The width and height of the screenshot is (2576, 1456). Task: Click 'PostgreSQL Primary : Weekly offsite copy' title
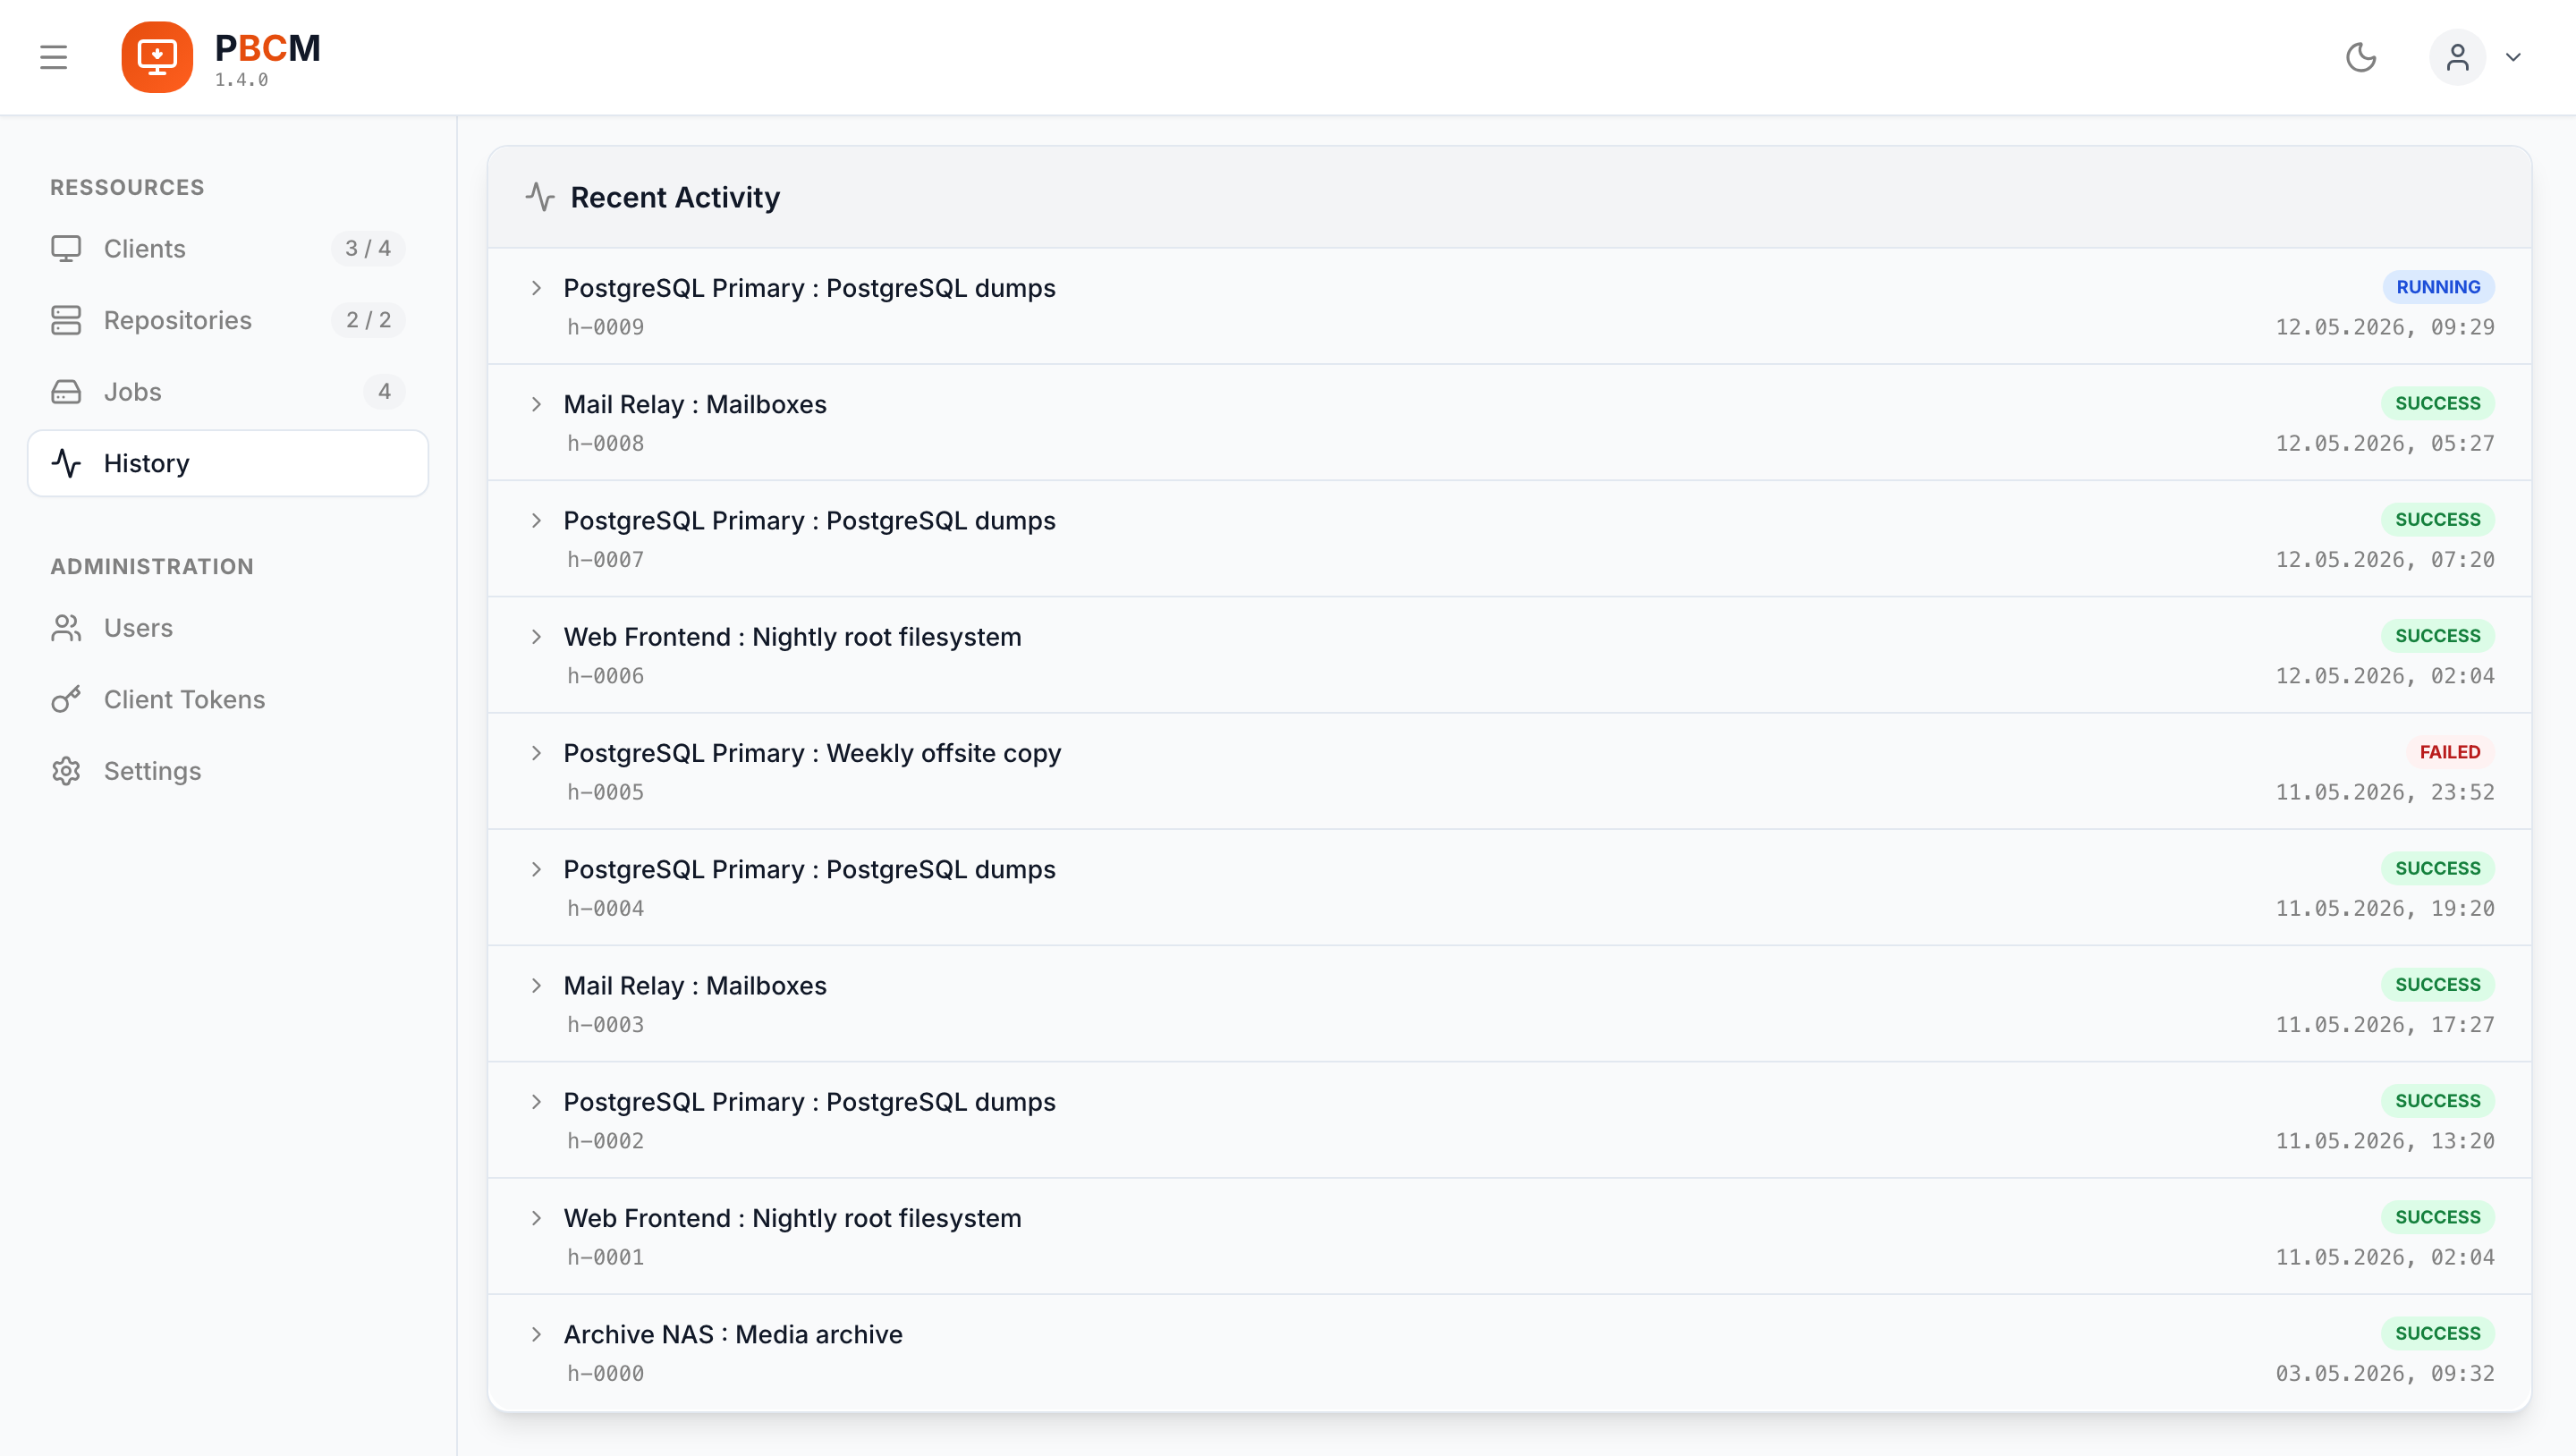(x=812, y=753)
